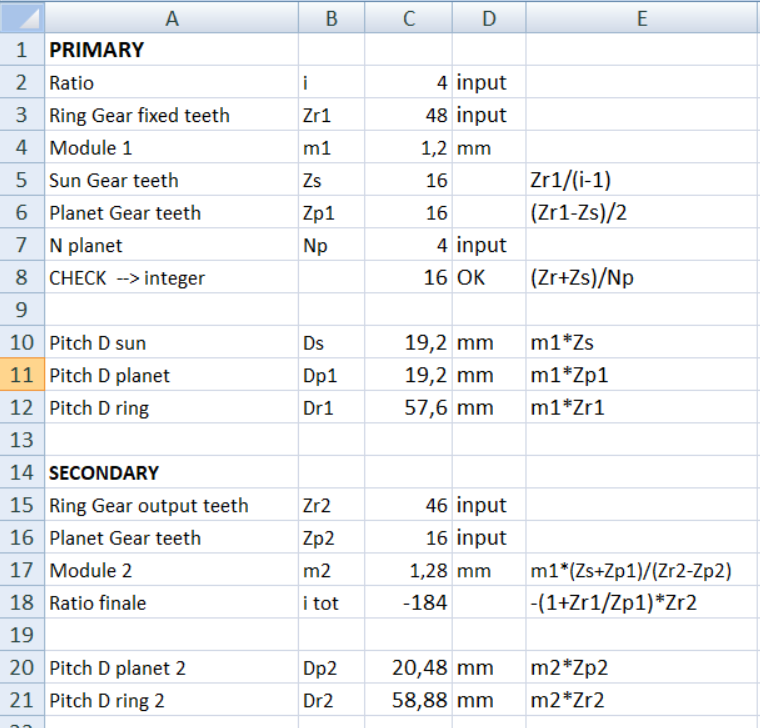
Task: Click the column E header
Action: click(641, 17)
